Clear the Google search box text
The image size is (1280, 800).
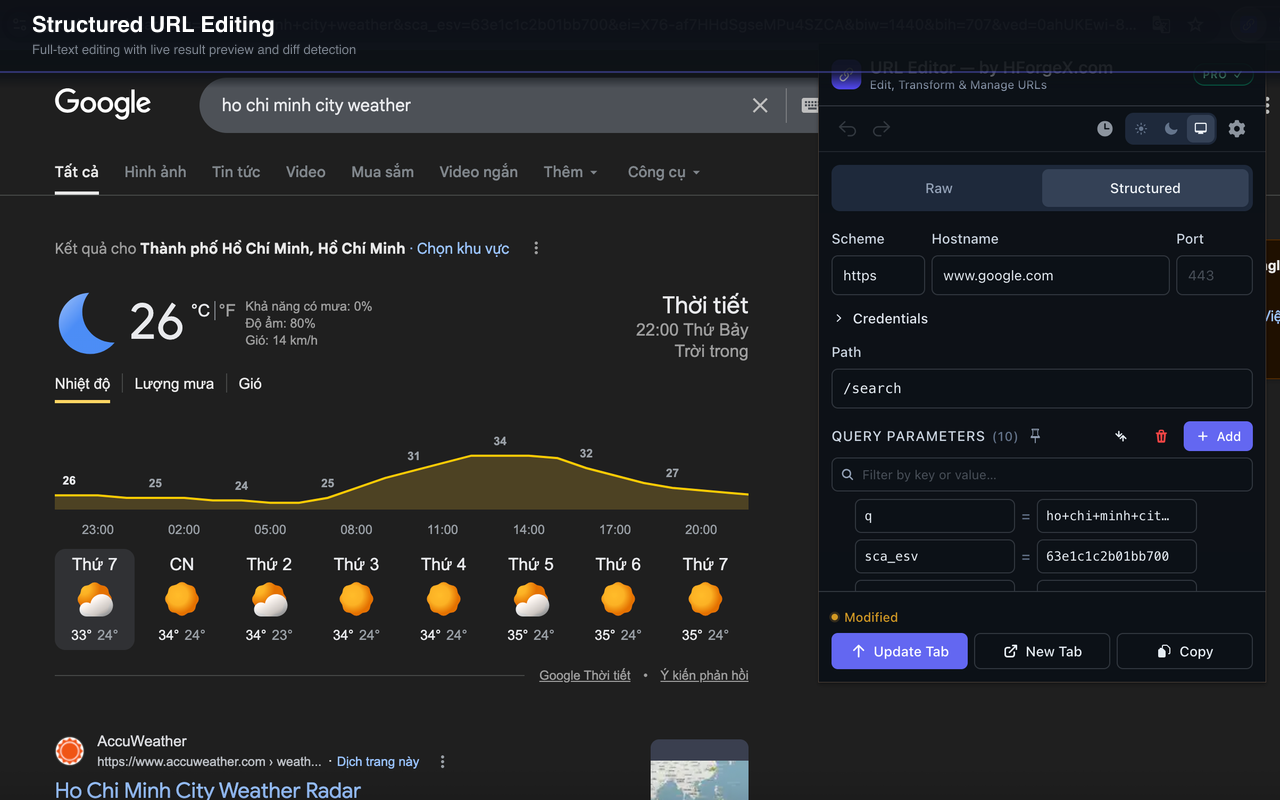tap(760, 105)
